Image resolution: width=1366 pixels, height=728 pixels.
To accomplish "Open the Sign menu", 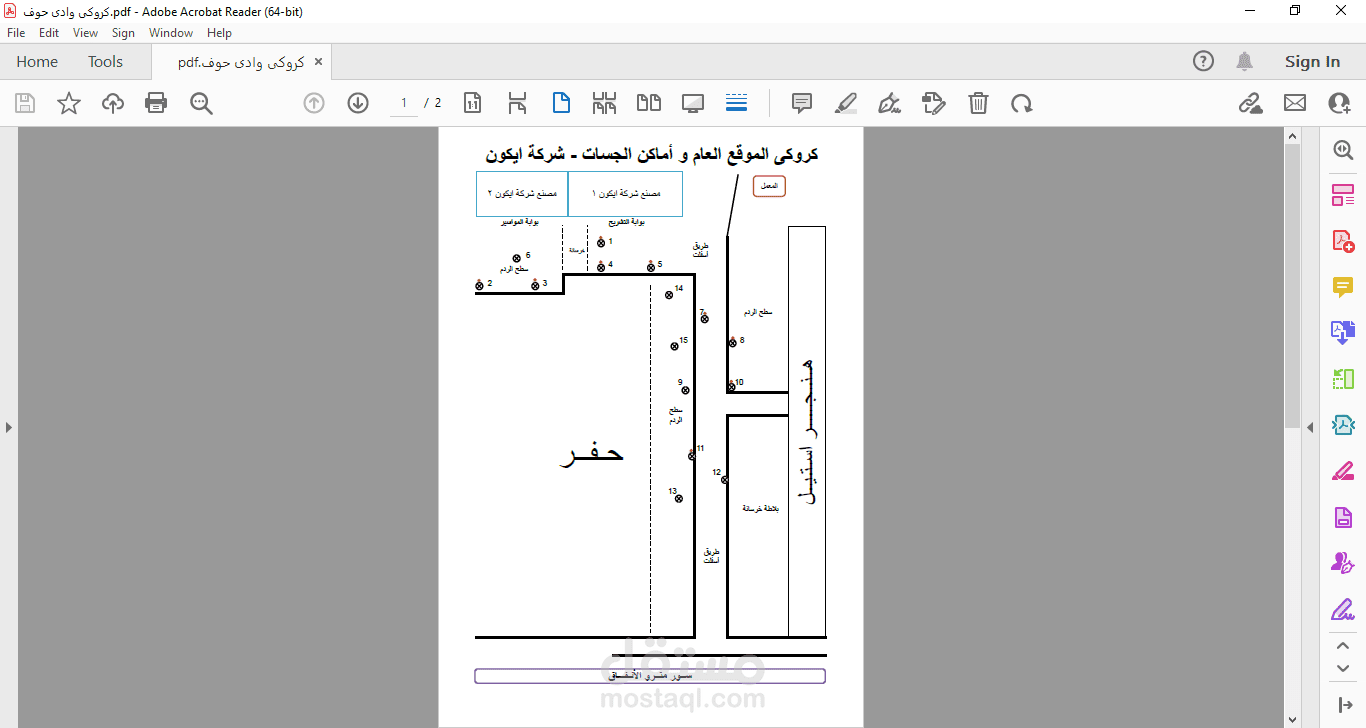I will pos(123,33).
